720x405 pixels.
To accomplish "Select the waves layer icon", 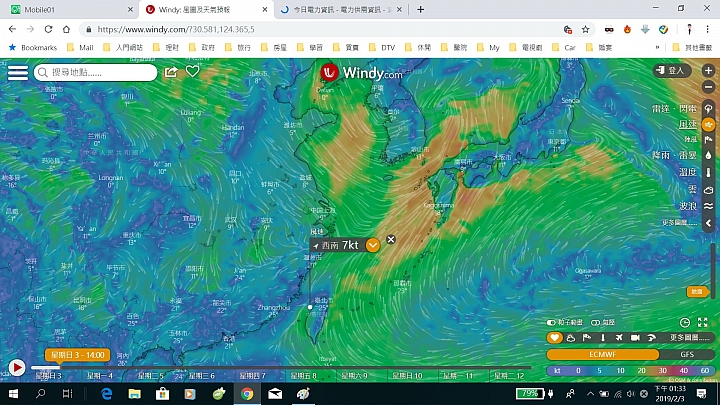I will [x=709, y=206].
